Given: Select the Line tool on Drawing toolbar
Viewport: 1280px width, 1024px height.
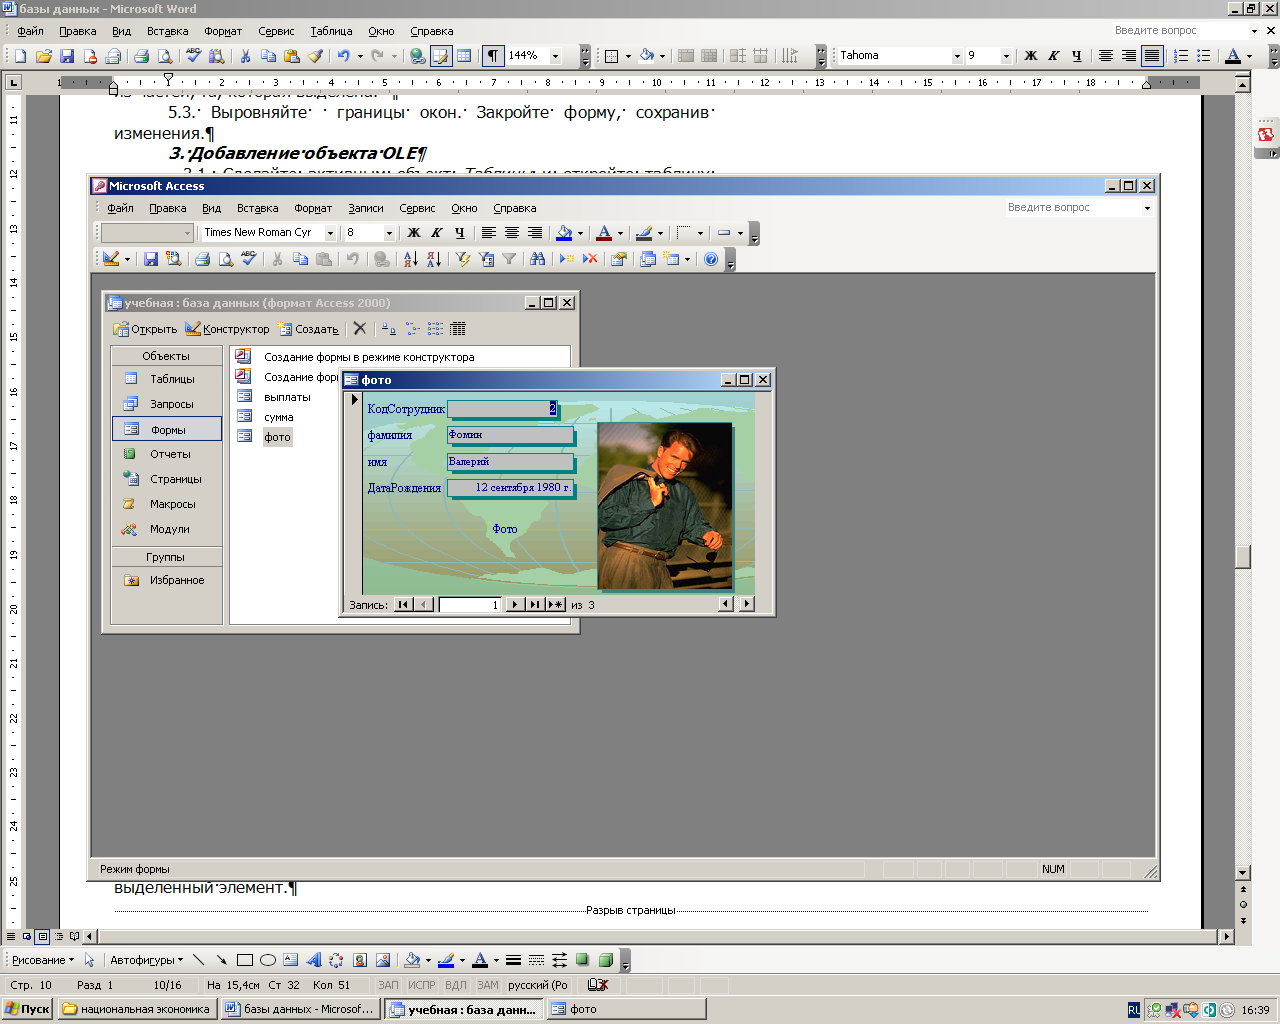Looking at the screenshot, I should 198,960.
